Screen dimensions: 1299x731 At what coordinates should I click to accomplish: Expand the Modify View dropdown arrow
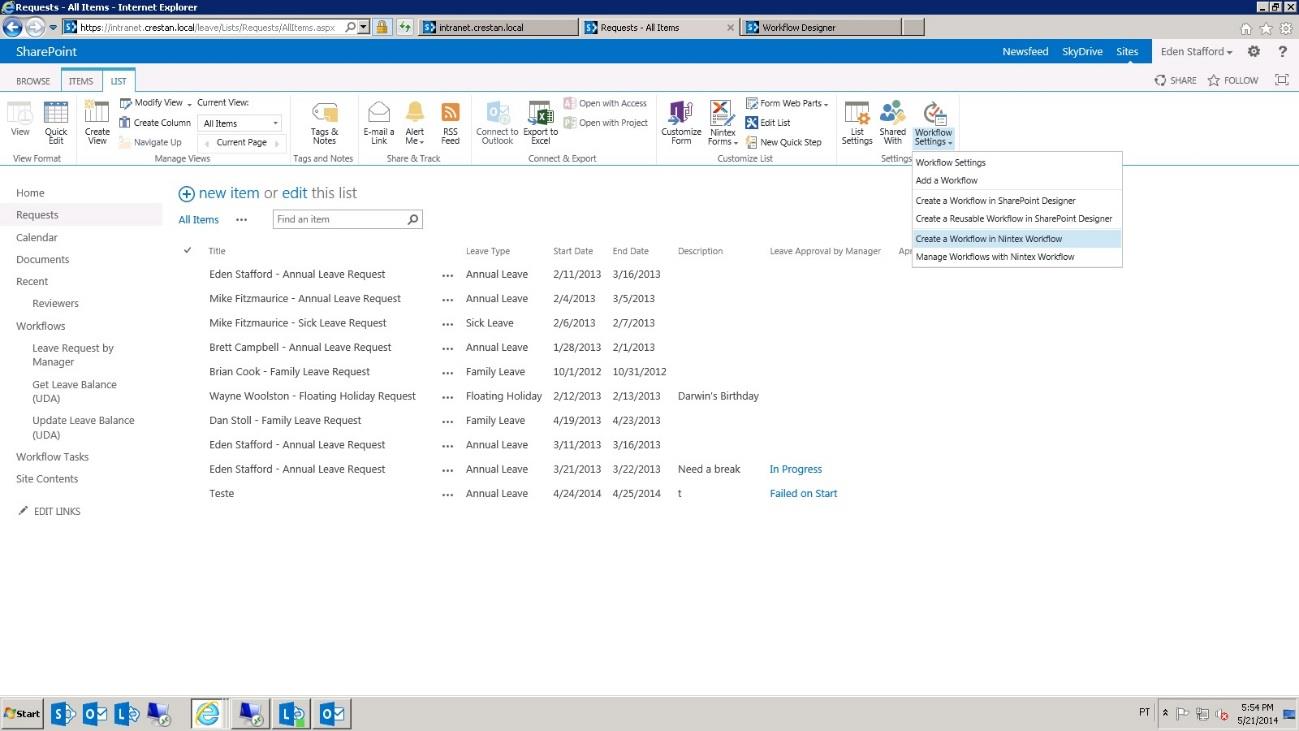pyautogui.click(x=190, y=103)
